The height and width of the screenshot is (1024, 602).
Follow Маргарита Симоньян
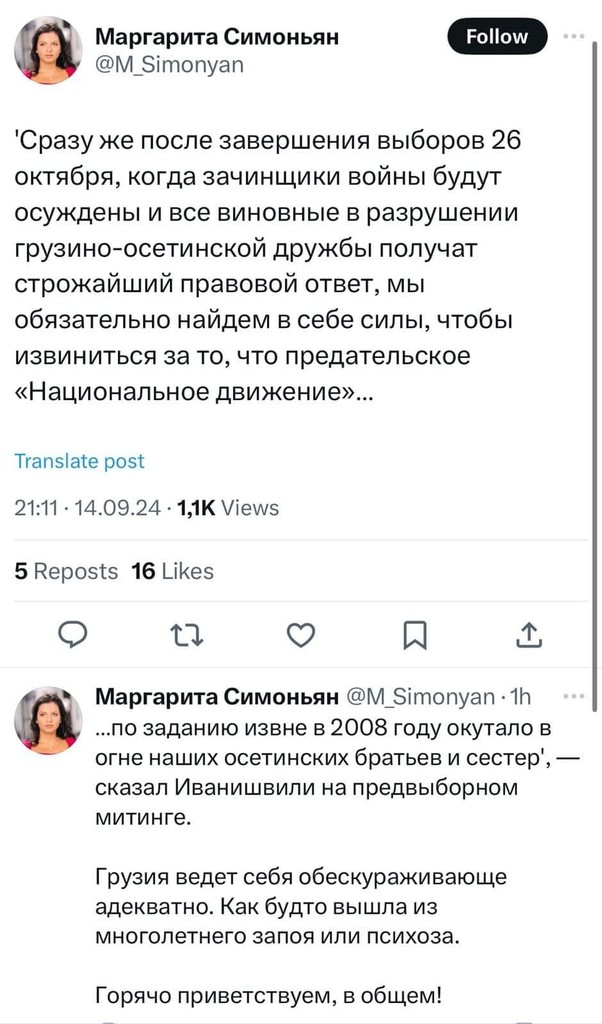point(497,37)
